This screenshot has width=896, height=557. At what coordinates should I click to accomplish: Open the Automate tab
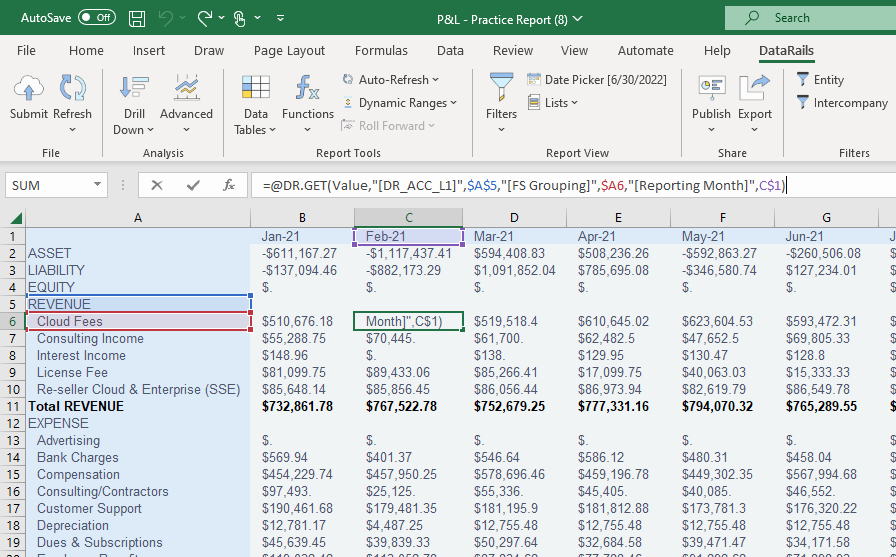point(646,50)
